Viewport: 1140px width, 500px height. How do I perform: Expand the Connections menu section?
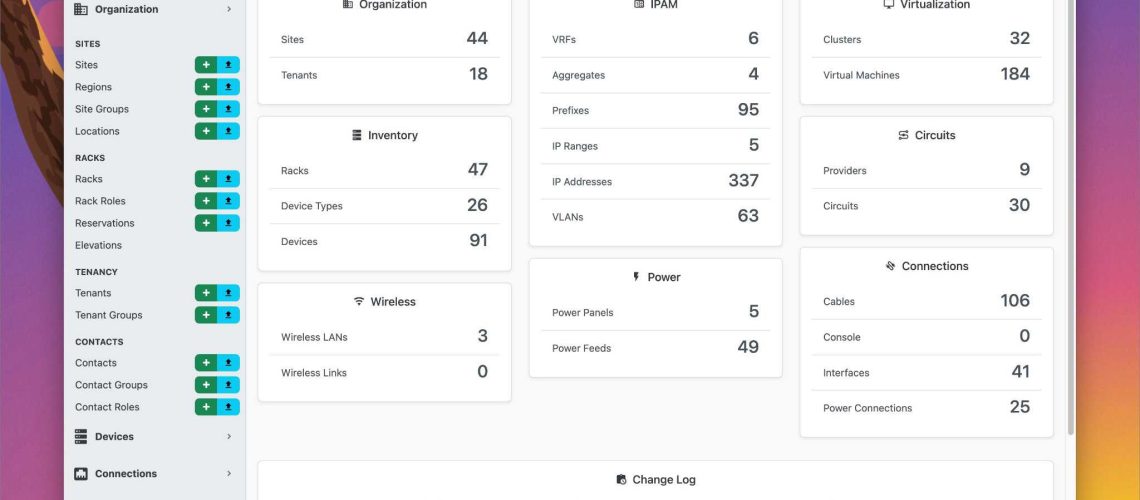coord(153,474)
